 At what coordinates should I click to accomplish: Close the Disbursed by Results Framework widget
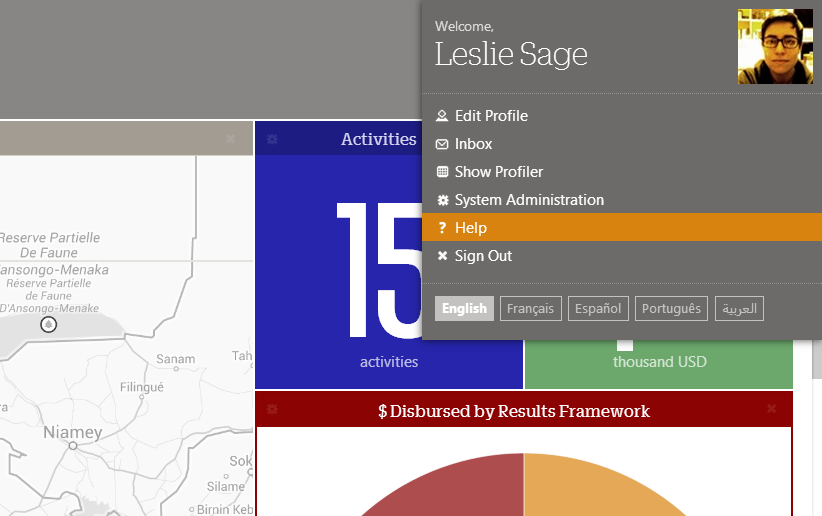coord(771,408)
